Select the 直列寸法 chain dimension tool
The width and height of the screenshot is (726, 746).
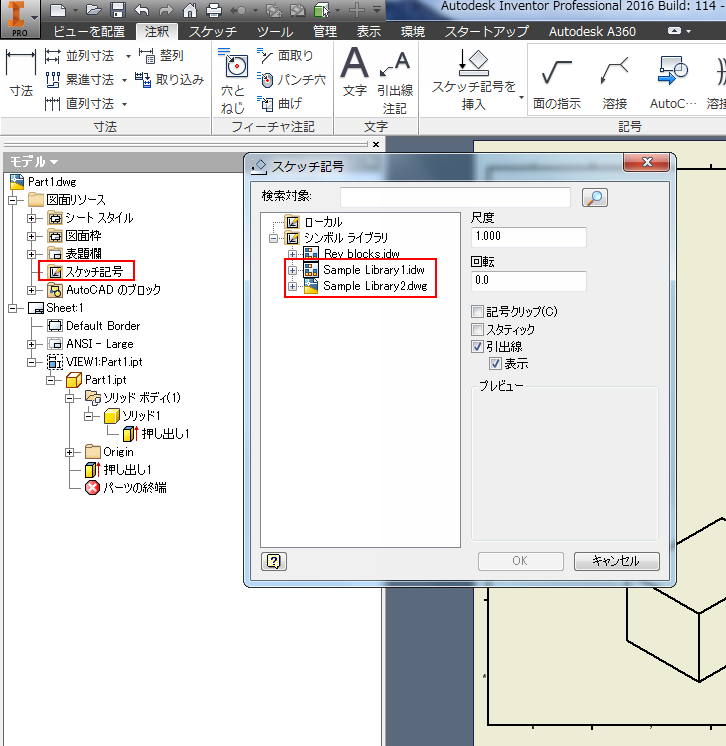coord(80,103)
